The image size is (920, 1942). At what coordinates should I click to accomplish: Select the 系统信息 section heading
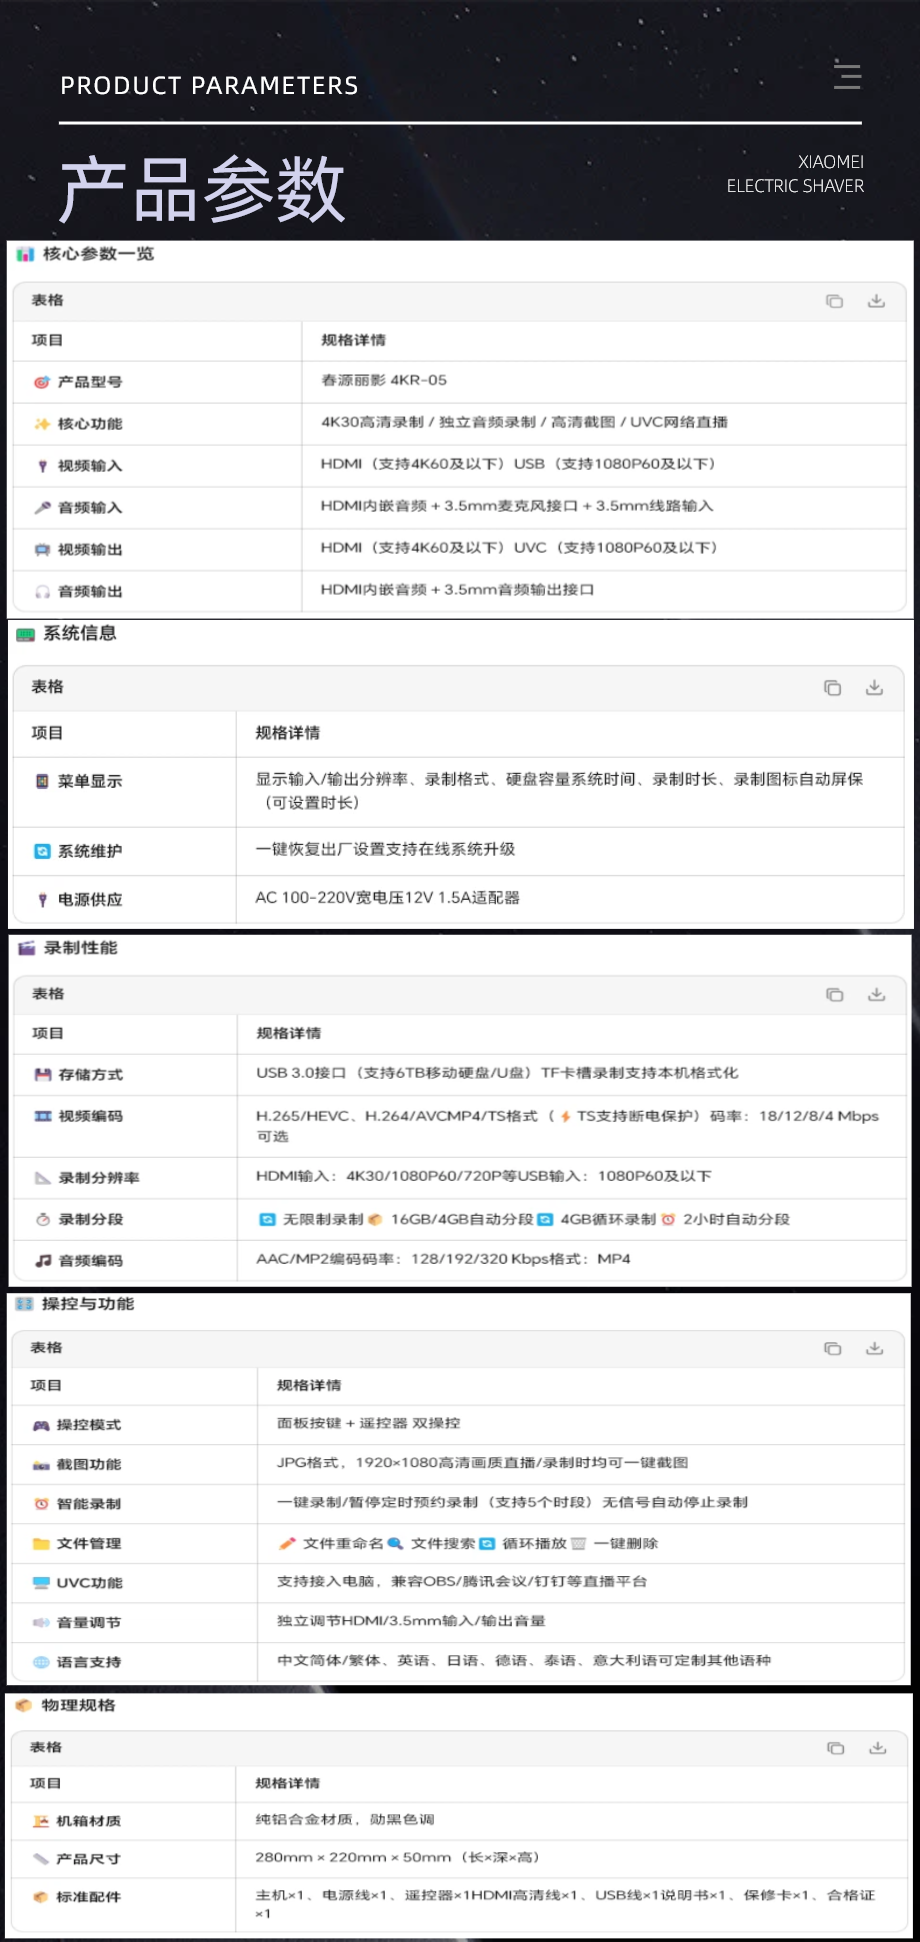pyautogui.click(x=80, y=634)
